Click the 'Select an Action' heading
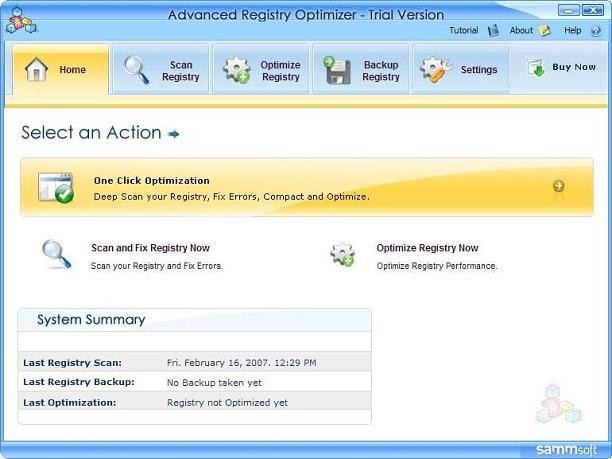 click(91, 133)
